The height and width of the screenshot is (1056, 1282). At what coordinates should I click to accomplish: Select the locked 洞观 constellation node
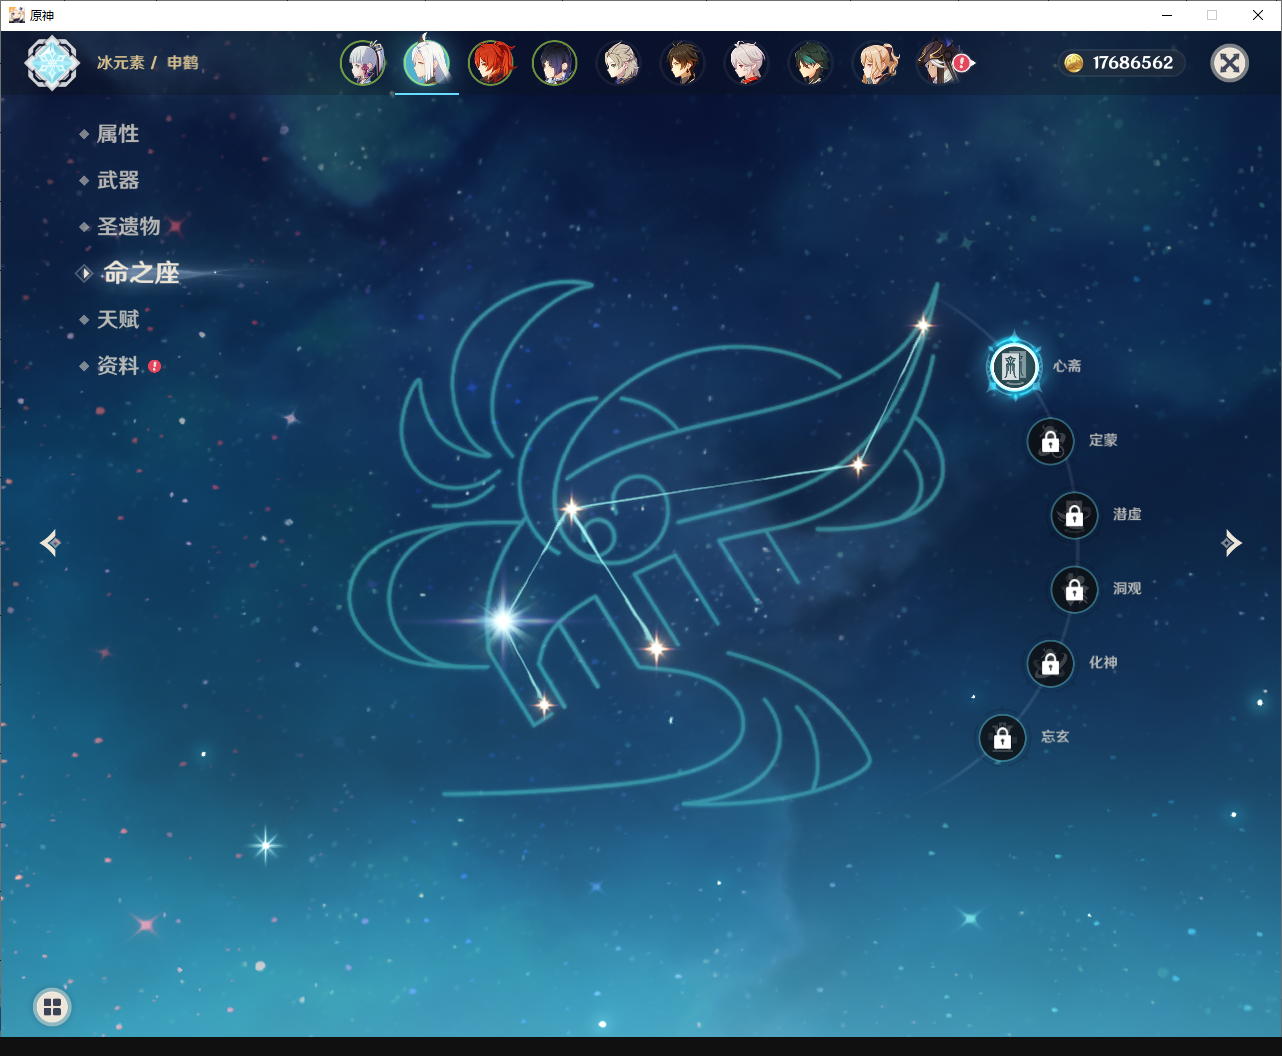[x=1075, y=589]
